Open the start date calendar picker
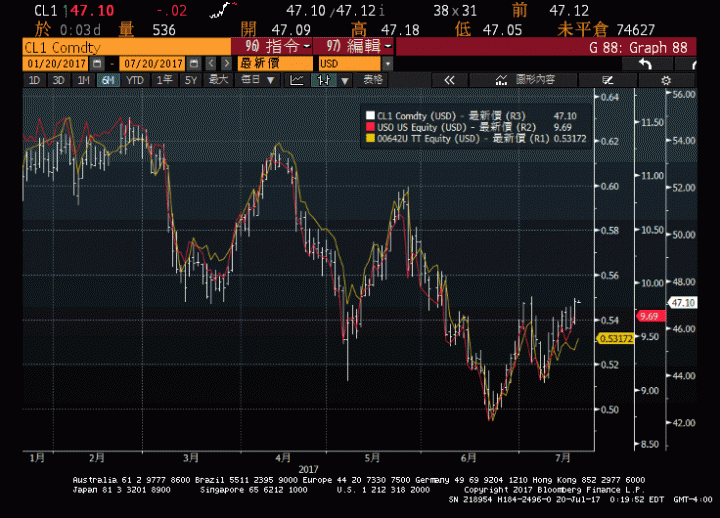 (x=97, y=63)
